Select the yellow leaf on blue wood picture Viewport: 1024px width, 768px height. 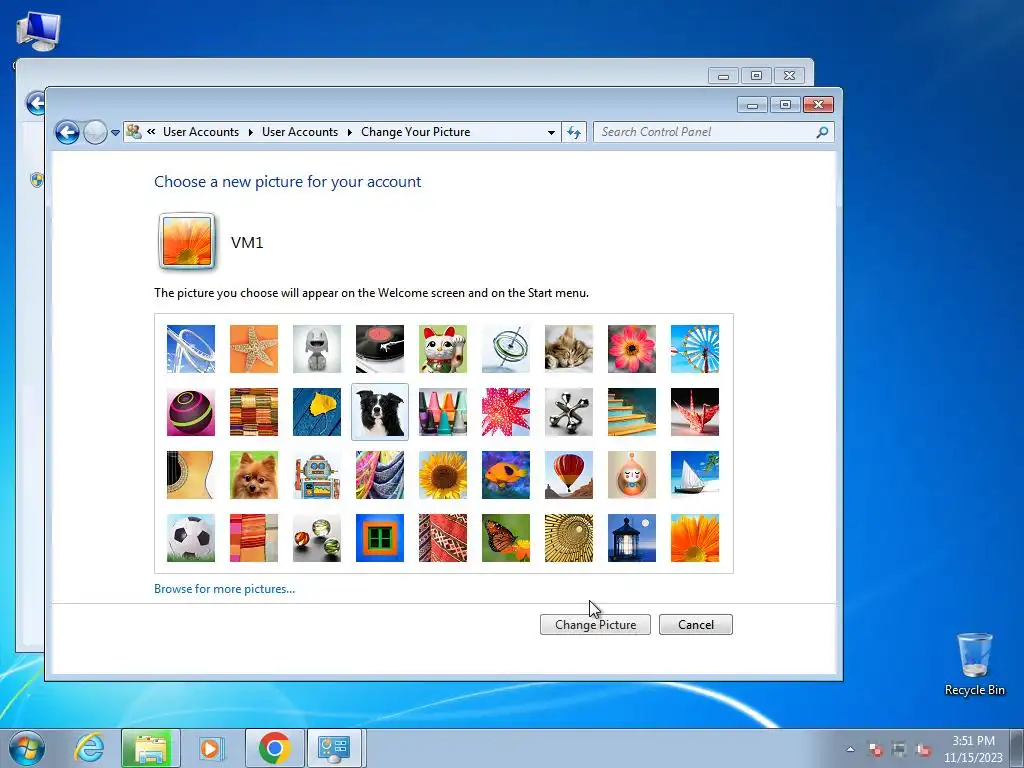[x=317, y=412]
